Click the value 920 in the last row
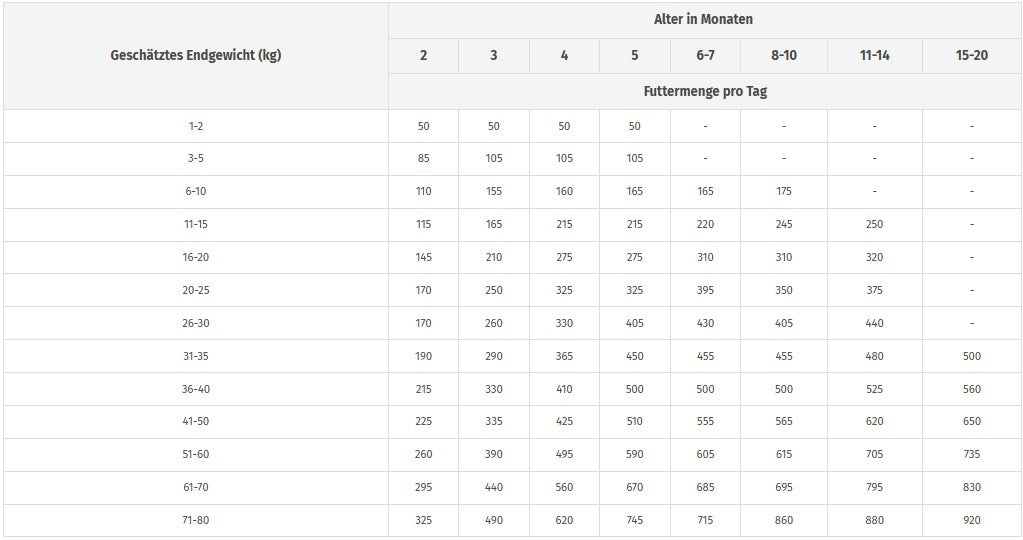 tap(971, 520)
